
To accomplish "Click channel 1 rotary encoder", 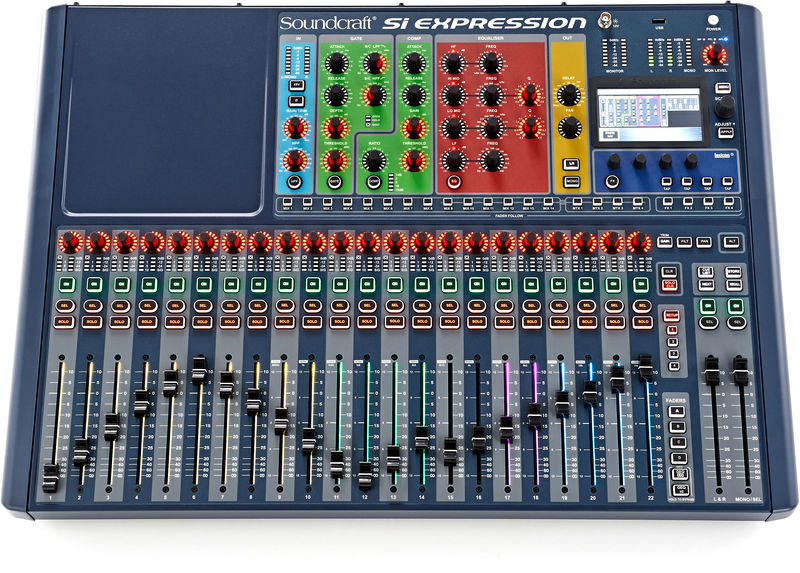I will pos(70,242).
